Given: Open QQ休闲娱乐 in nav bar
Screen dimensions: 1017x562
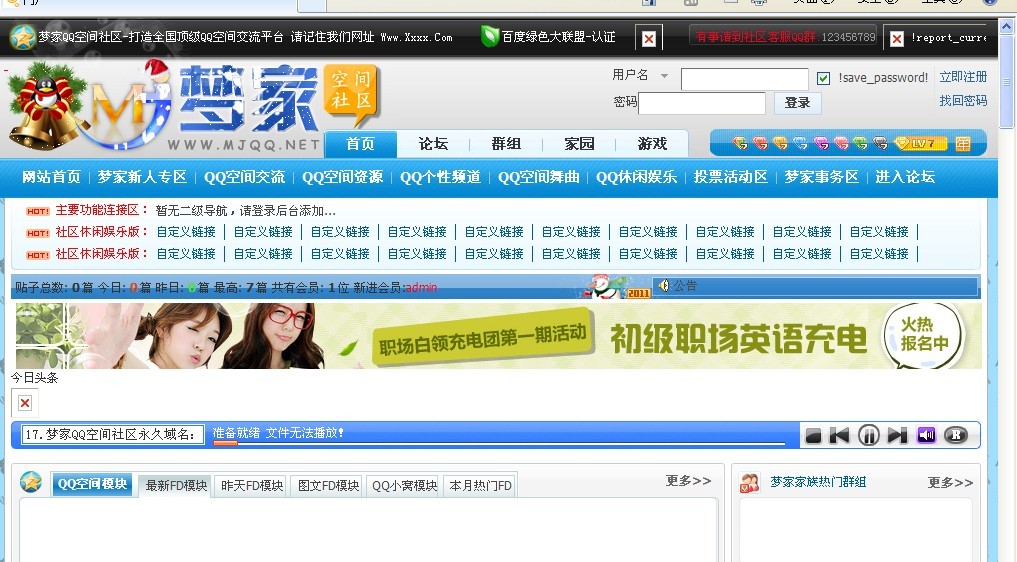Looking at the screenshot, I should coord(636,177).
